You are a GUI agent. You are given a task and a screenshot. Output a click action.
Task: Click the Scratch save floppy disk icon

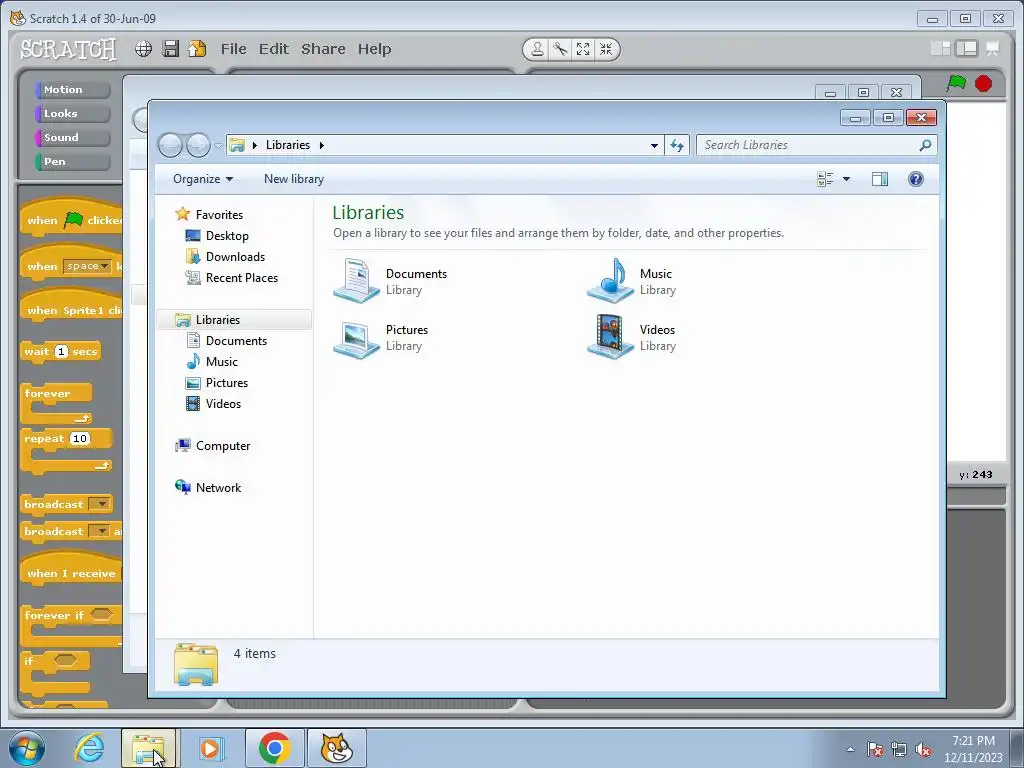pyautogui.click(x=170, y=49)
